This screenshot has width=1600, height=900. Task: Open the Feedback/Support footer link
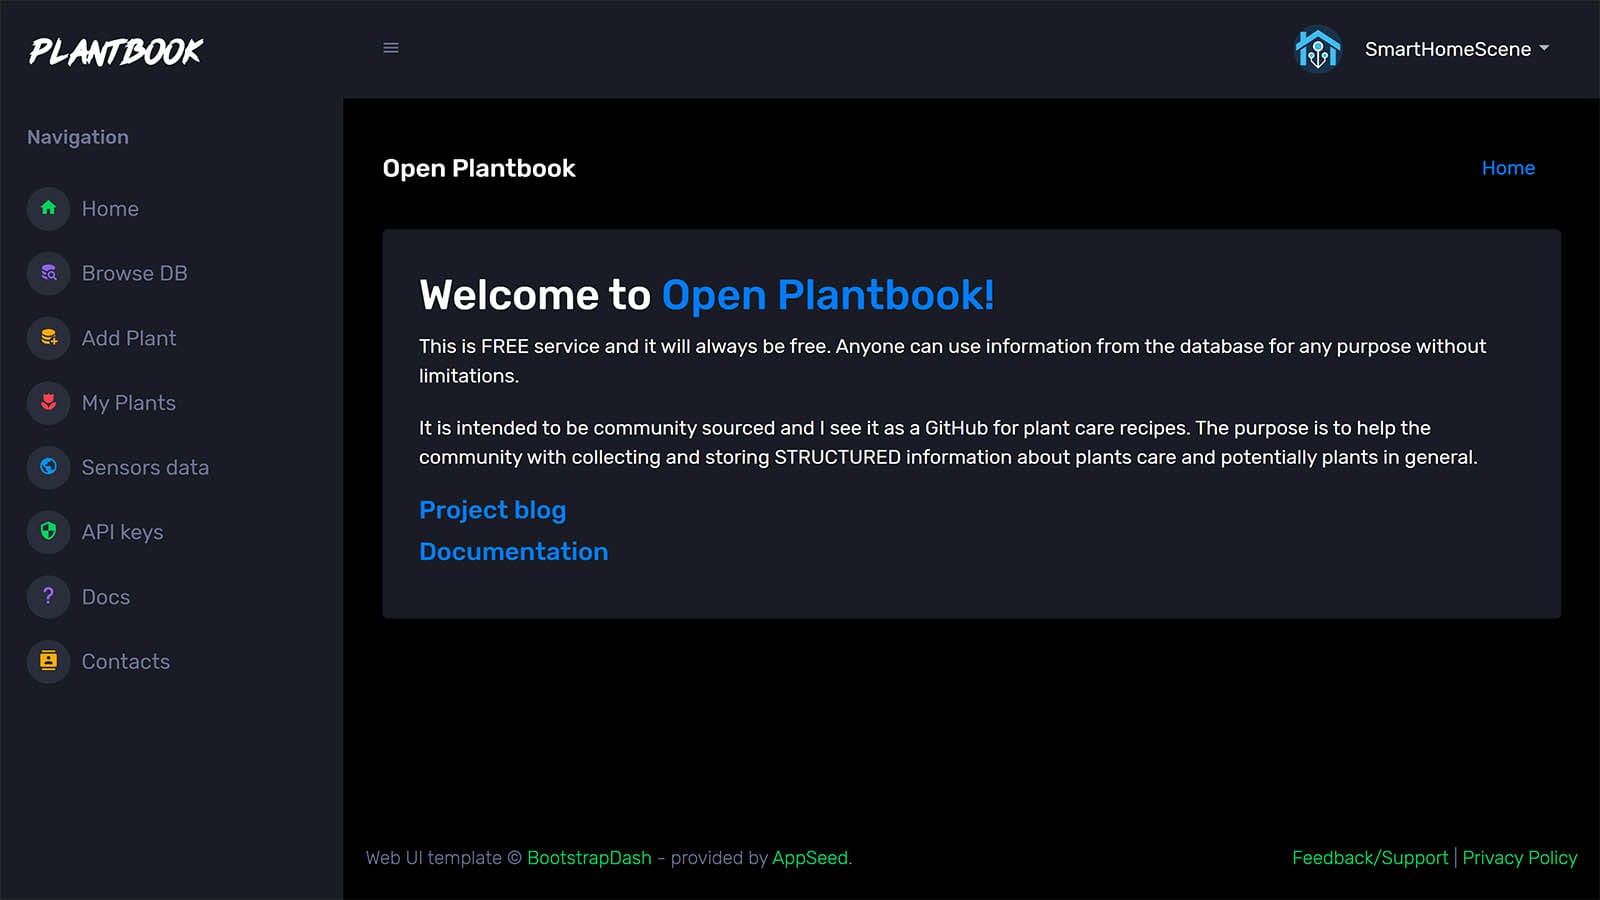(1369, 858)
